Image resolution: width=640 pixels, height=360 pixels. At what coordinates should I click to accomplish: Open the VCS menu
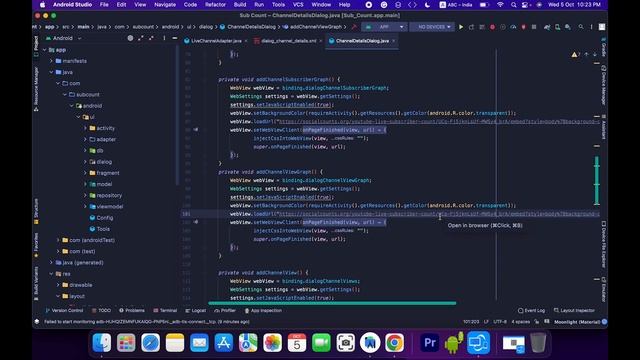pos(298,5)
